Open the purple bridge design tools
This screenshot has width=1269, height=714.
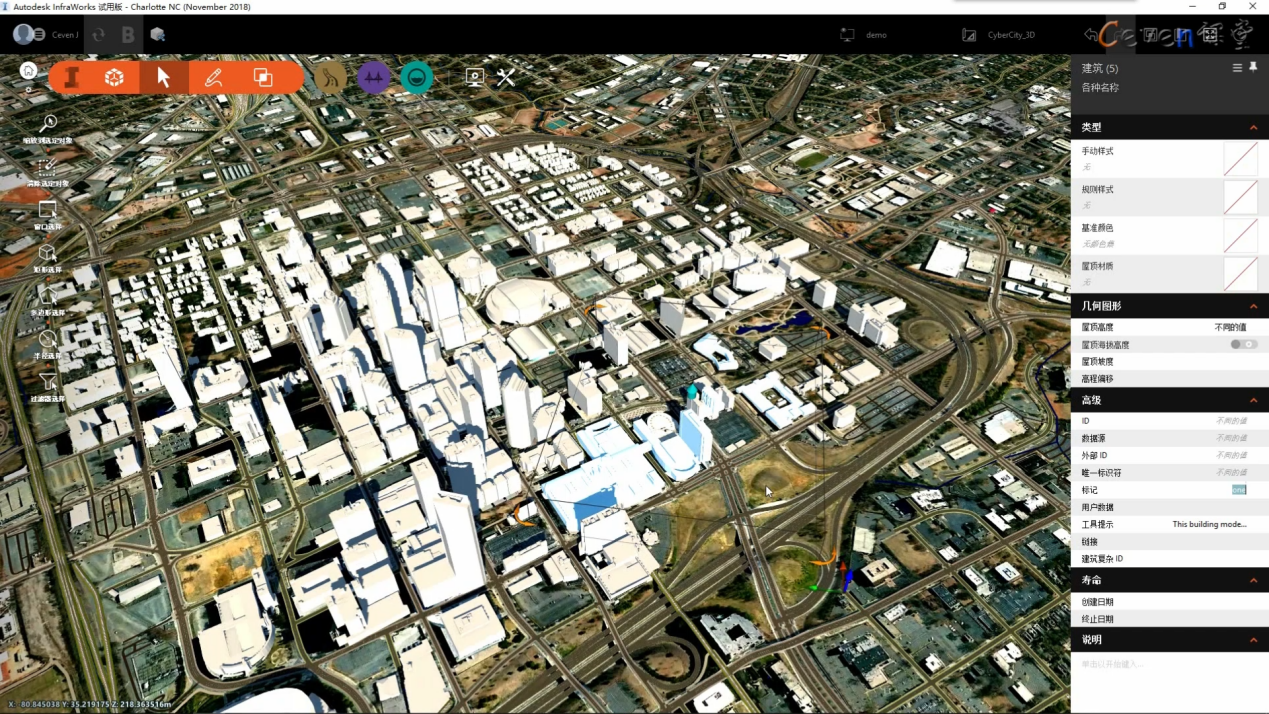[x=374, y=77]
